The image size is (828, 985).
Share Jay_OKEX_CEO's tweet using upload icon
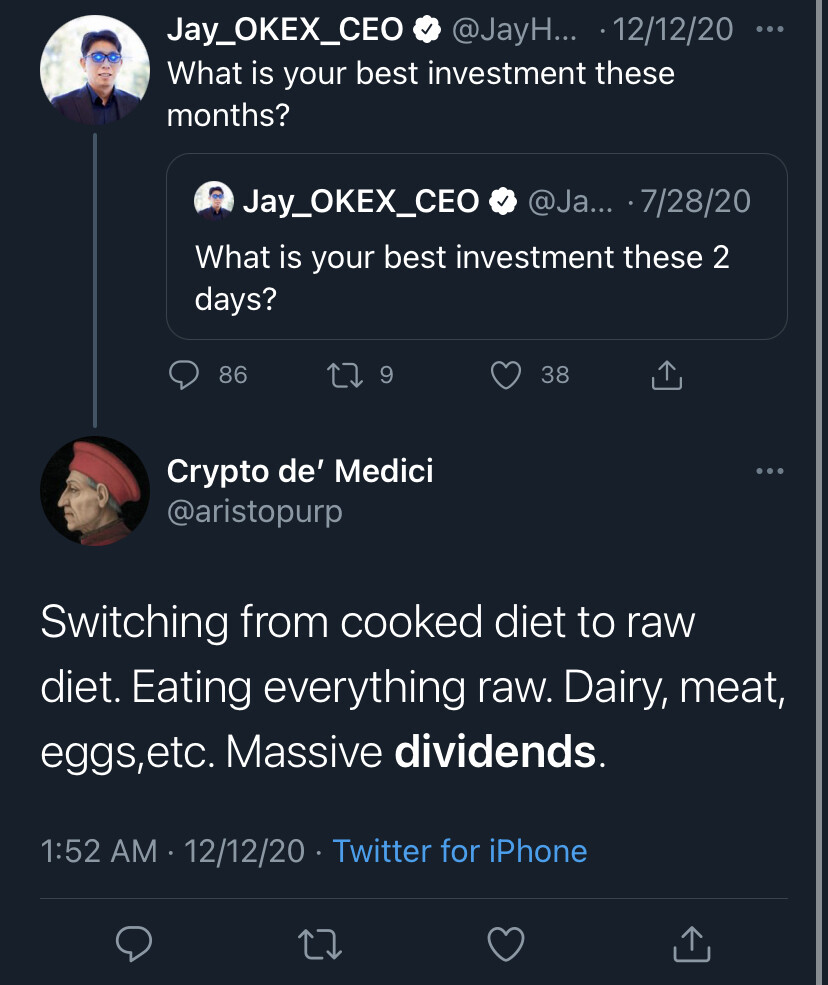(666, 375)
